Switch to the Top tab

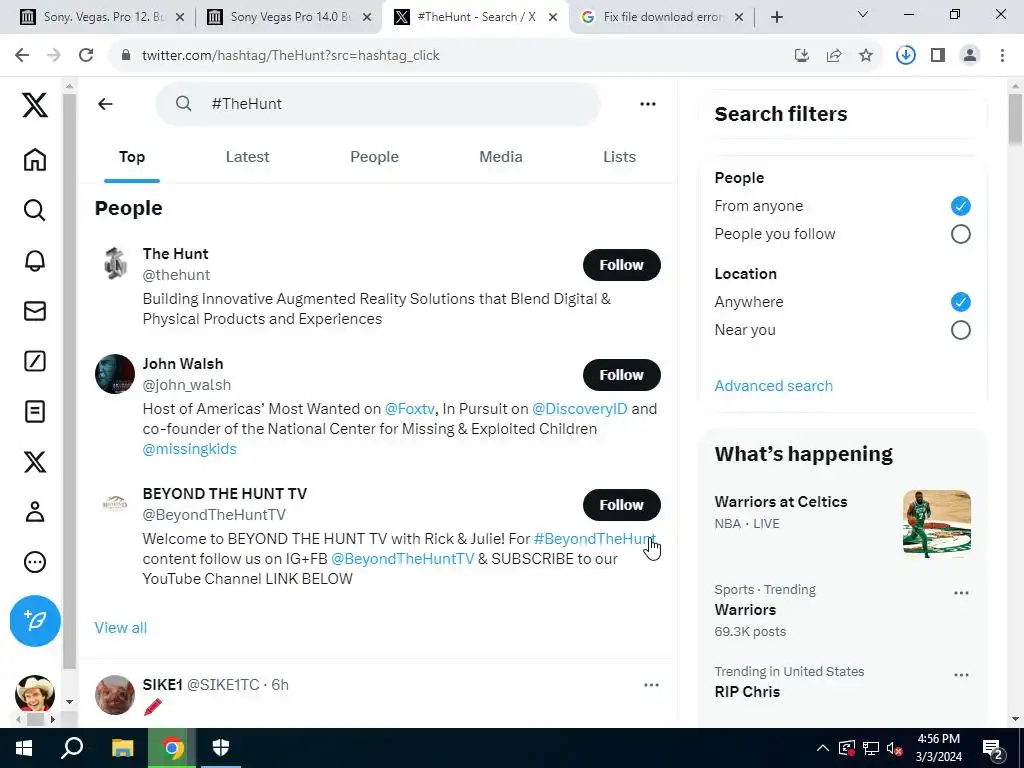point(132,157)
